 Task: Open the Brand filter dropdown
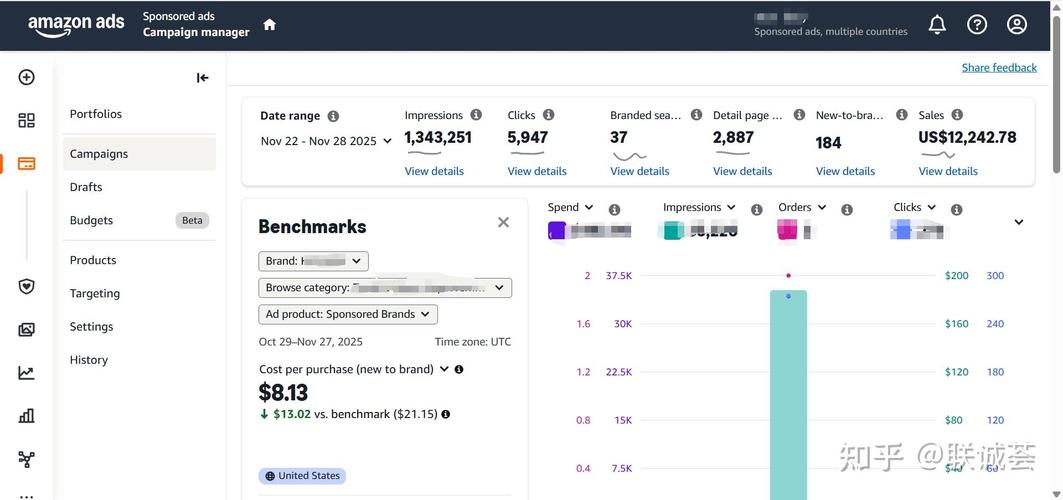pos(313,261)
